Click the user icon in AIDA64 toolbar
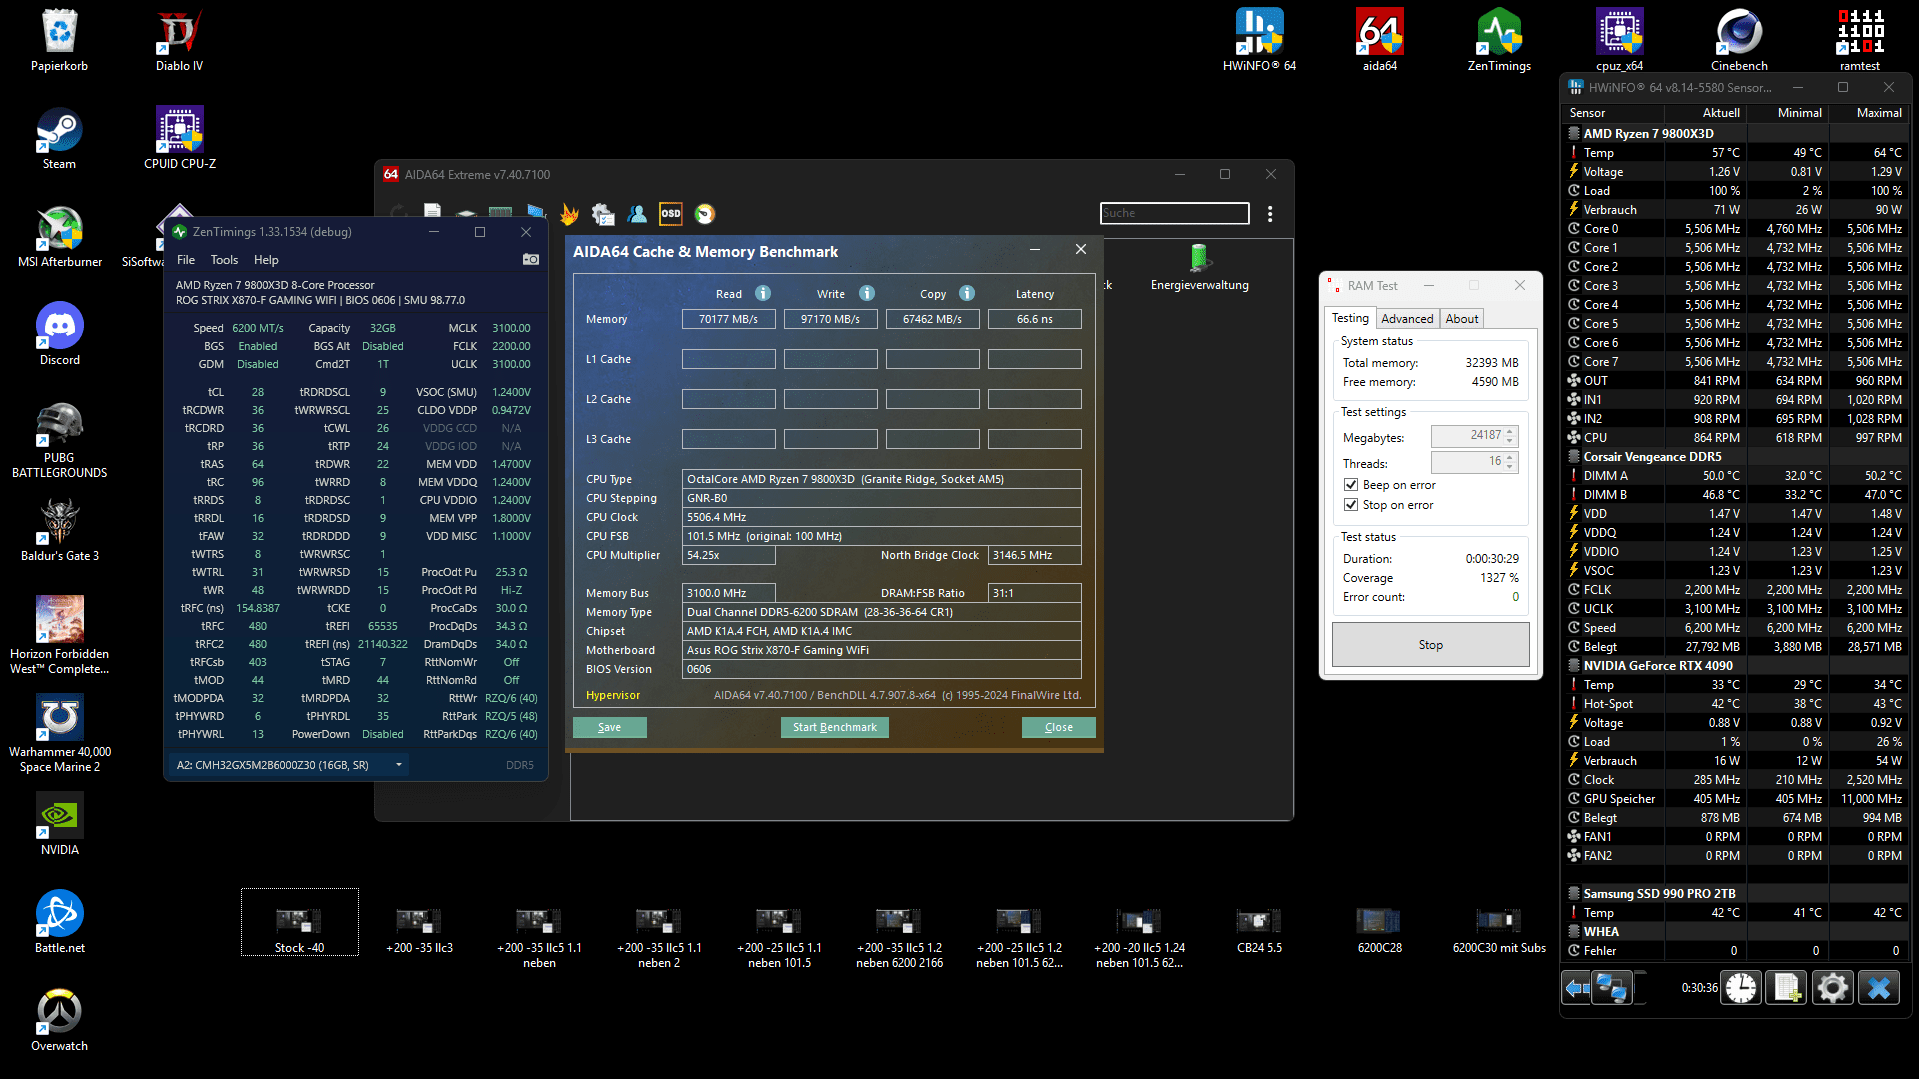 tap(637, 213)
